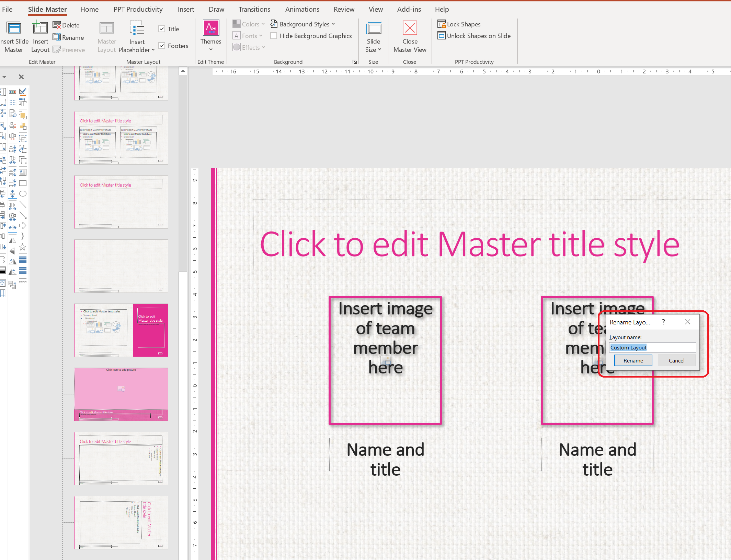
Task: Click Rename in the Edit Master group
Action: pyautogui.click(x=69, y=37)
